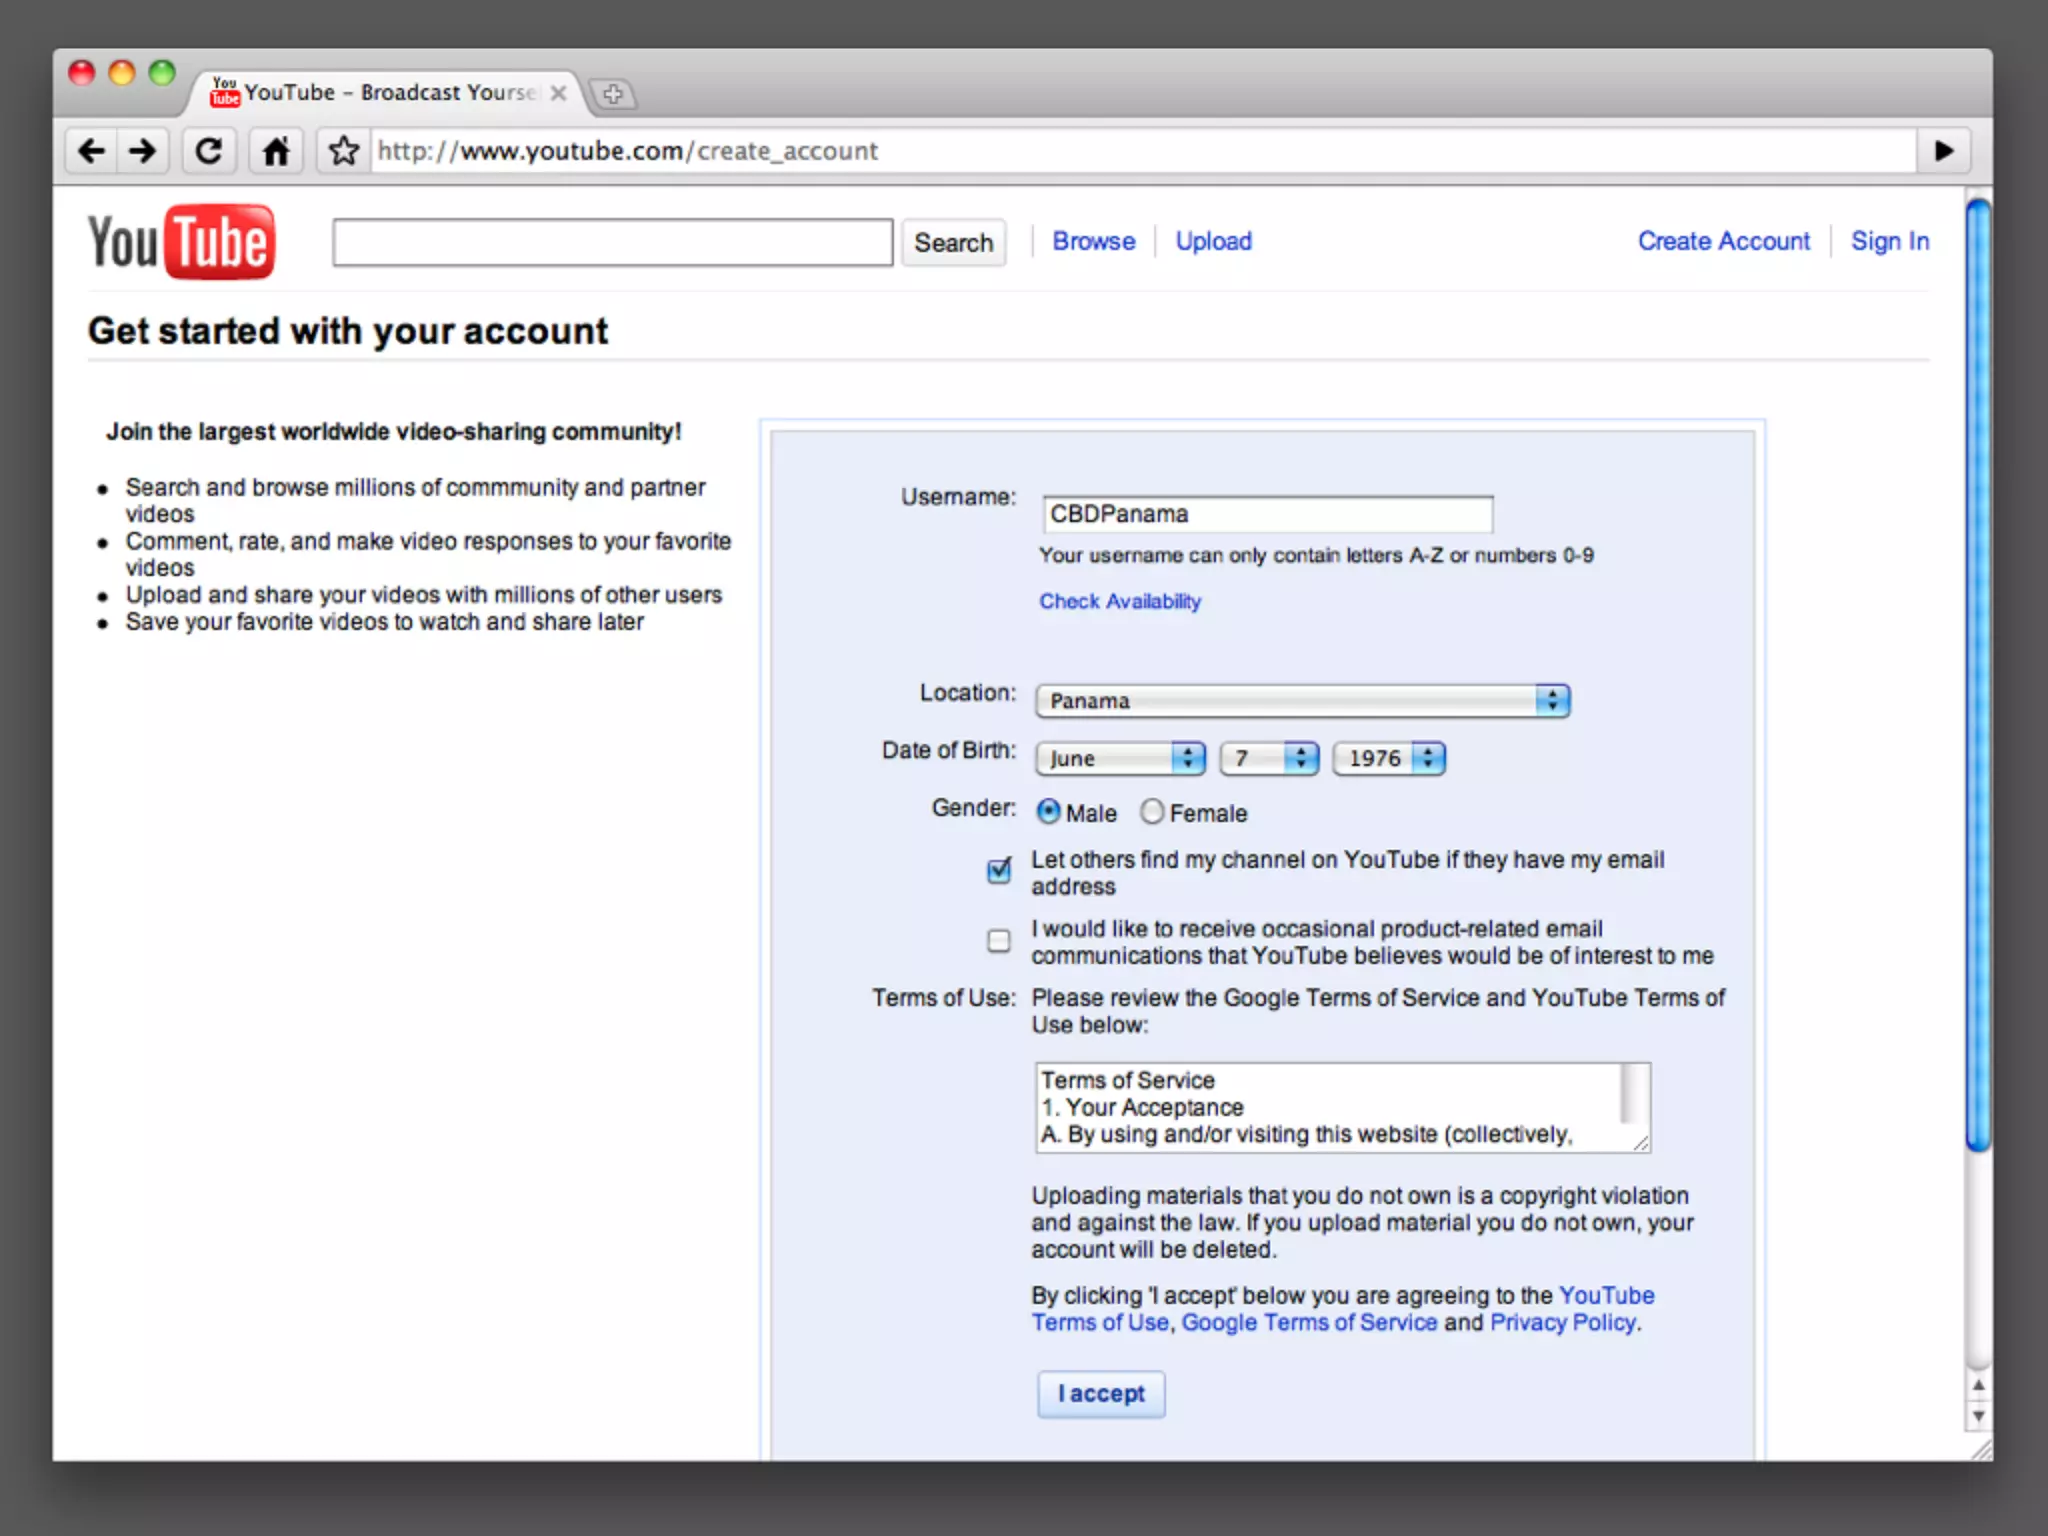The width and height of the screenshot is (2048, 1536).
Task: Click the Check Availability link
Action: [1119, 601]
